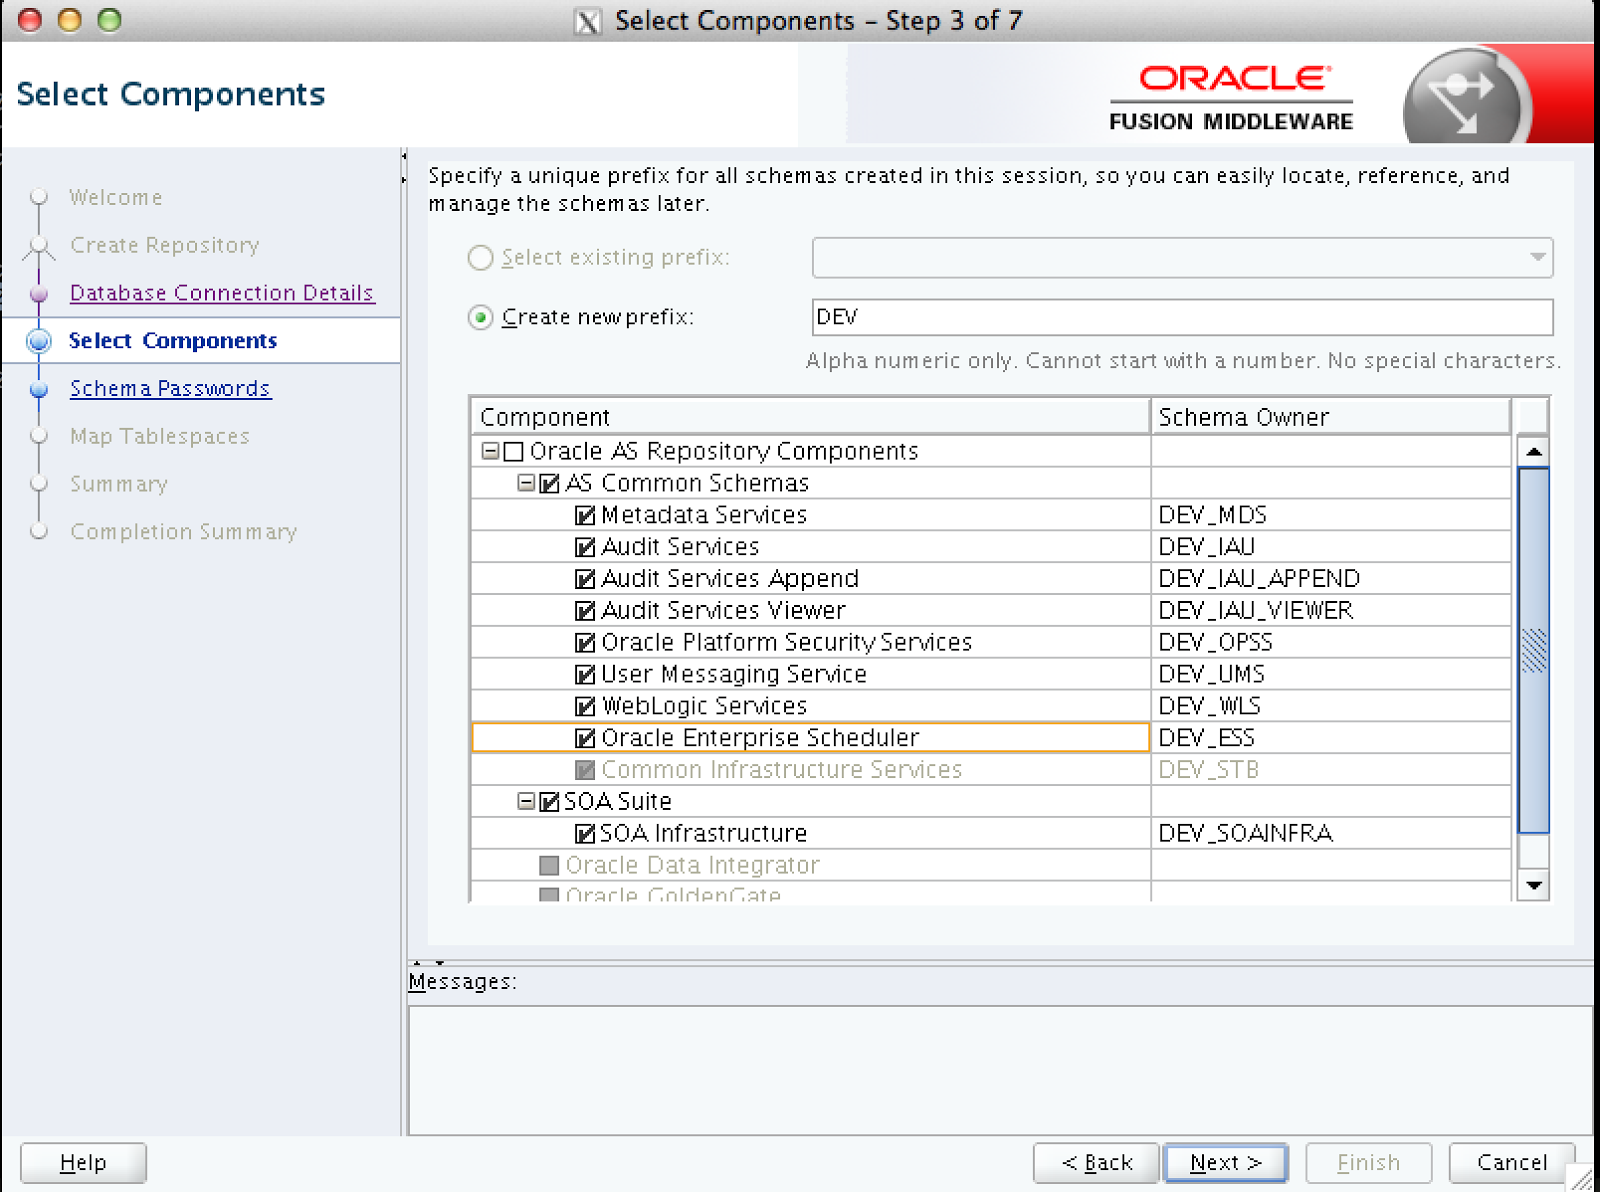The height and width of the screenshot is (1192, 1600).
Task: Click the Back button
Action: [x=1096, y=1163]
